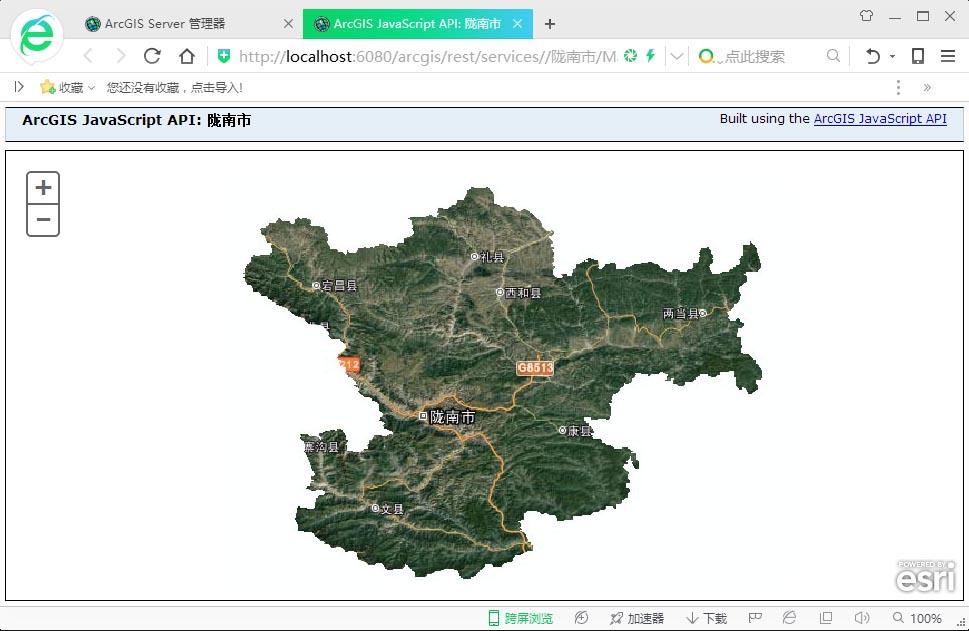Expand the address bar dropdown arrow
Screen dimensions: 969x631
point(677,57)
